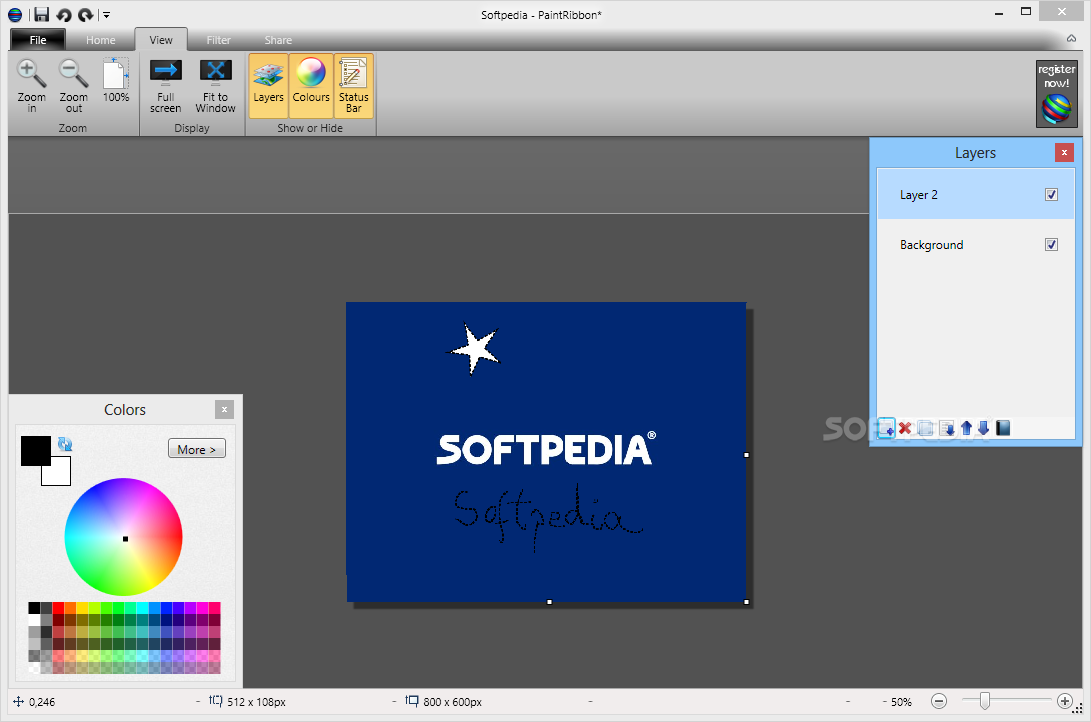Click the 0,246 cursor position readout

point(42,702)
